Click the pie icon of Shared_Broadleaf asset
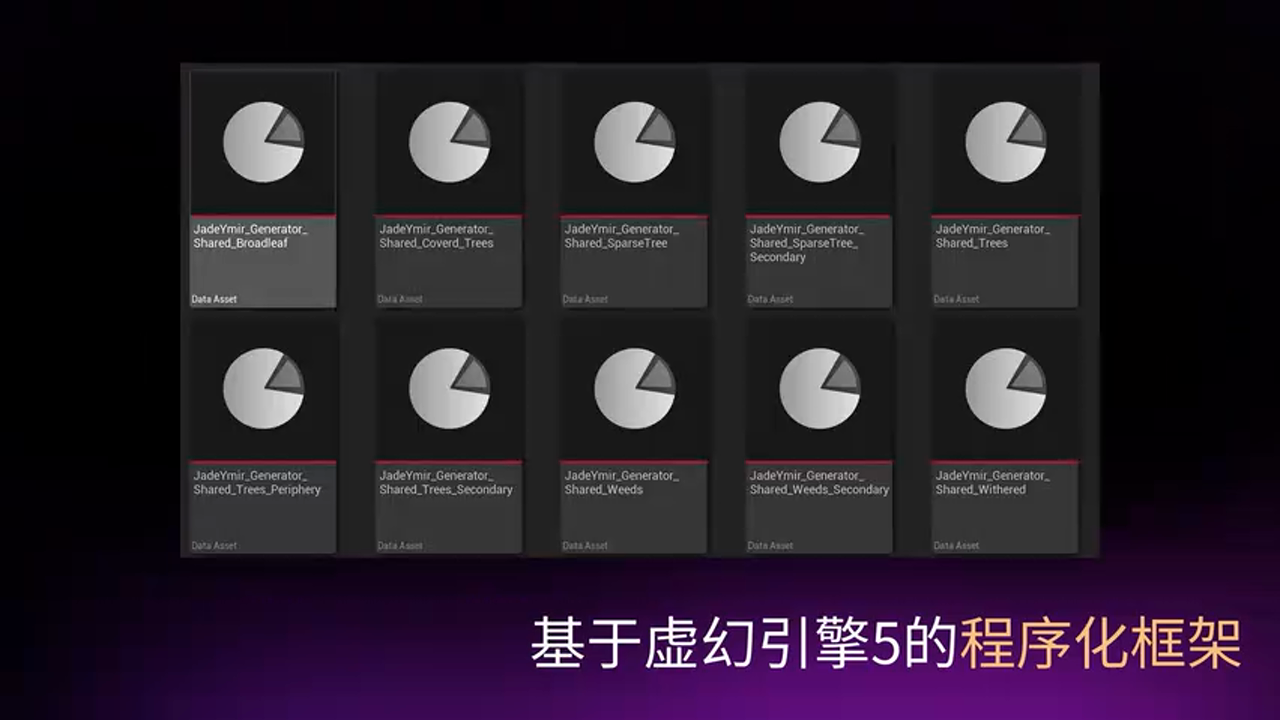The width and height of the screenshot is (1280, 720). tap(263, 142)
